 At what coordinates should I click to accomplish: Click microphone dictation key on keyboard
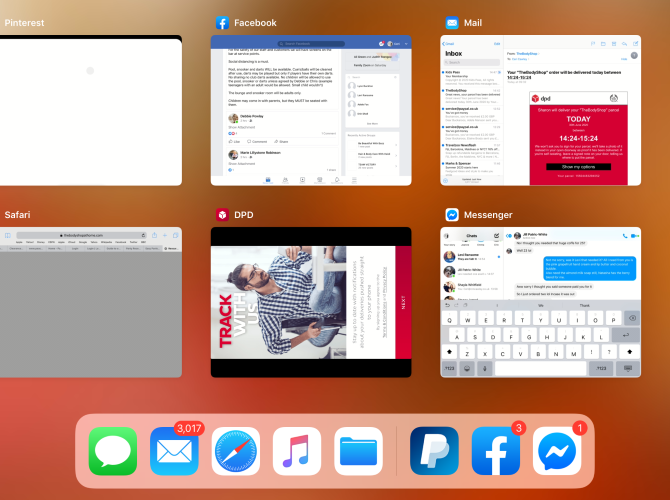coord(485,368)
